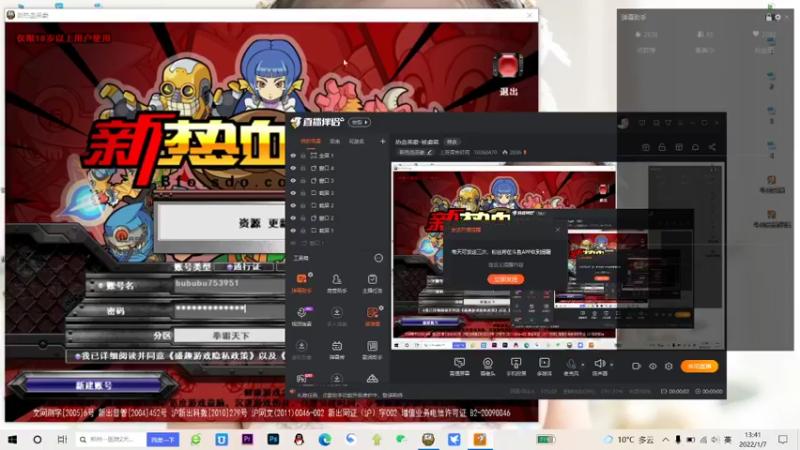
Task: Add a new scene with the plus button
Action: point(383,141)
